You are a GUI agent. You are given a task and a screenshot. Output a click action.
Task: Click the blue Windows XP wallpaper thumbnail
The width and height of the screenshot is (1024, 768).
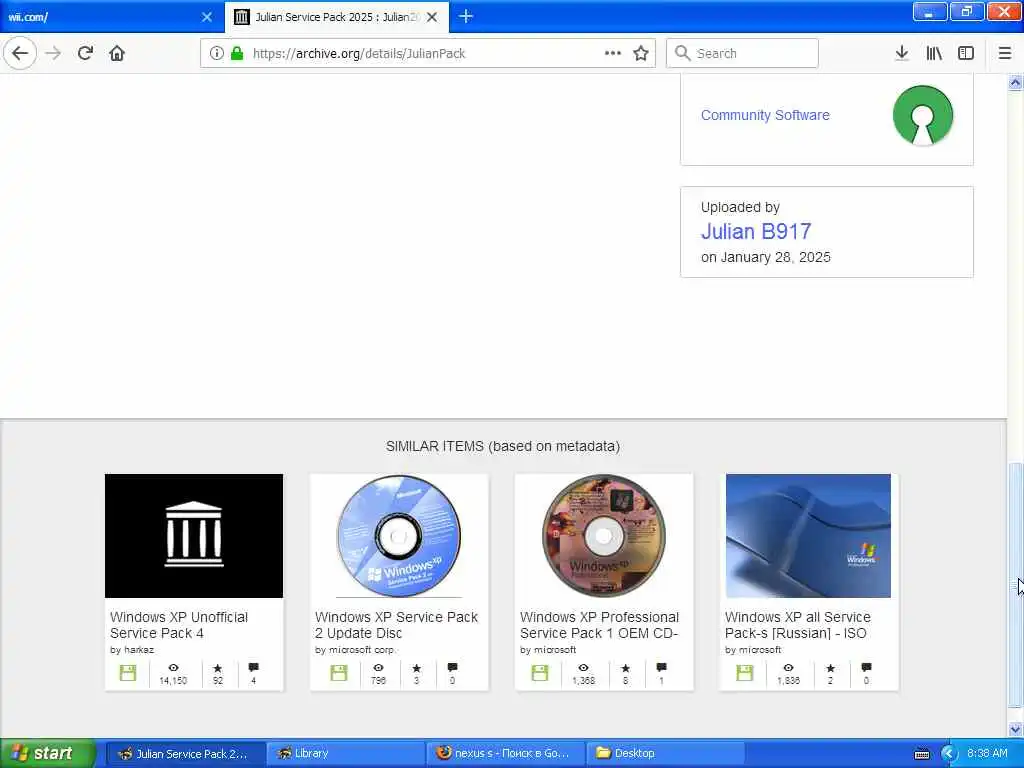tap(808, 536)
